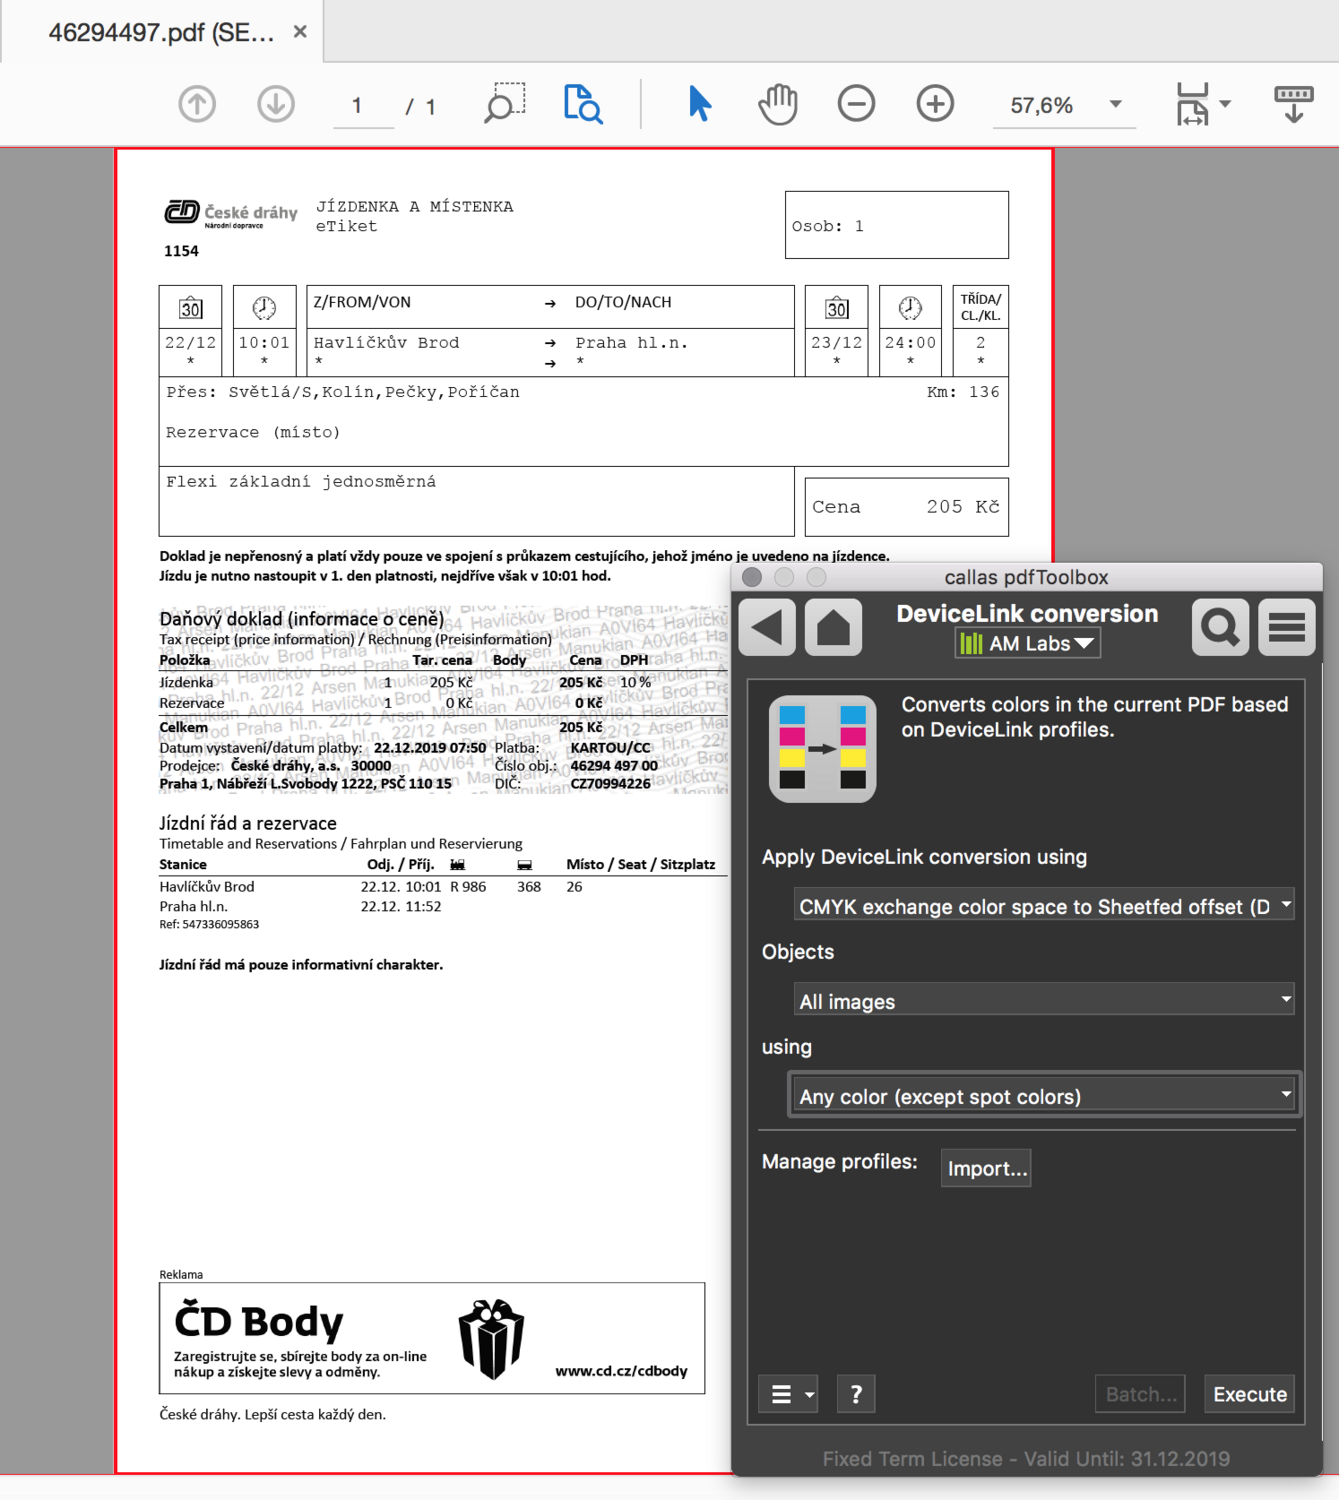This screenshot has width=1339, height=1500.
Task: Open pdfToolbox search
Action: pyautogui.click(x=1220, y=627)
